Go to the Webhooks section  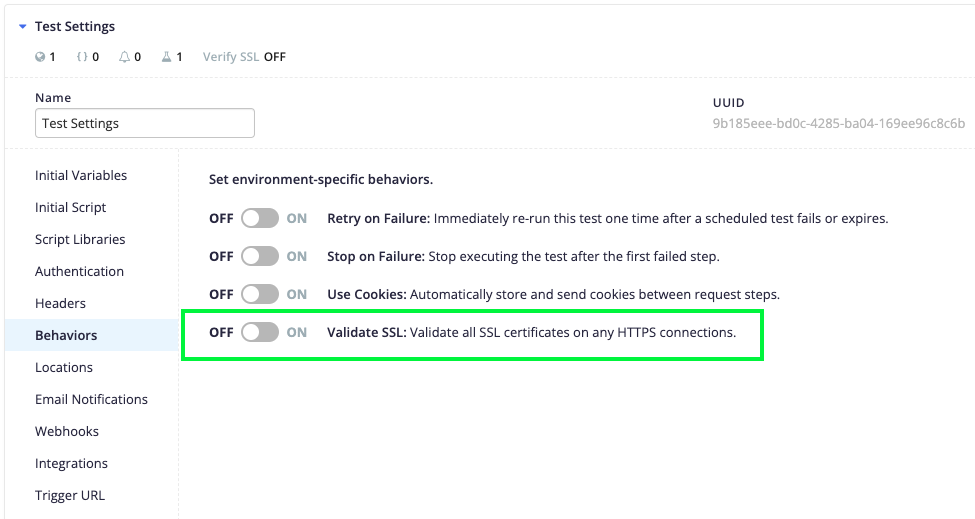[67, 431]
